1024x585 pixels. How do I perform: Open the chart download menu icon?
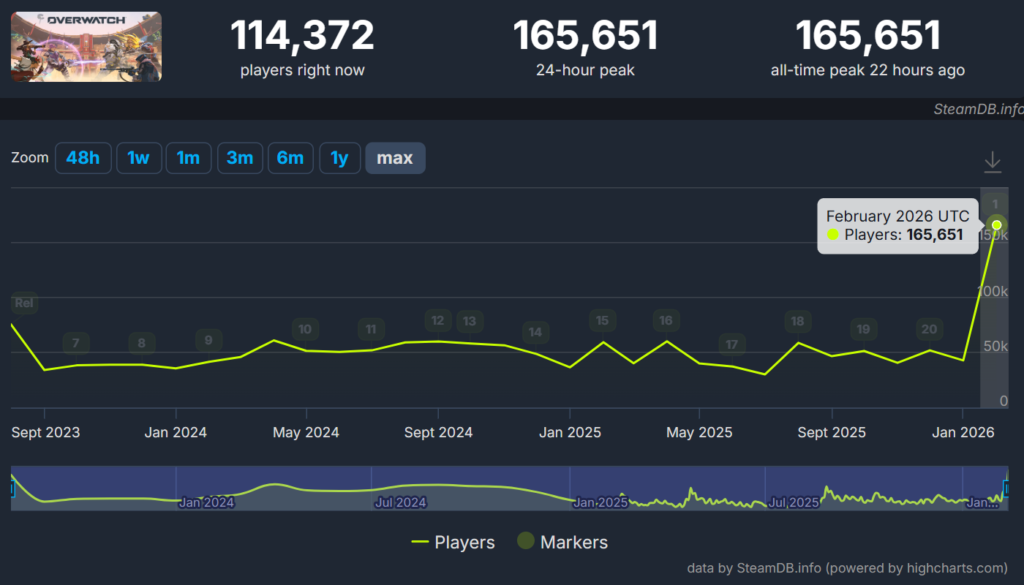coord(992,161)
